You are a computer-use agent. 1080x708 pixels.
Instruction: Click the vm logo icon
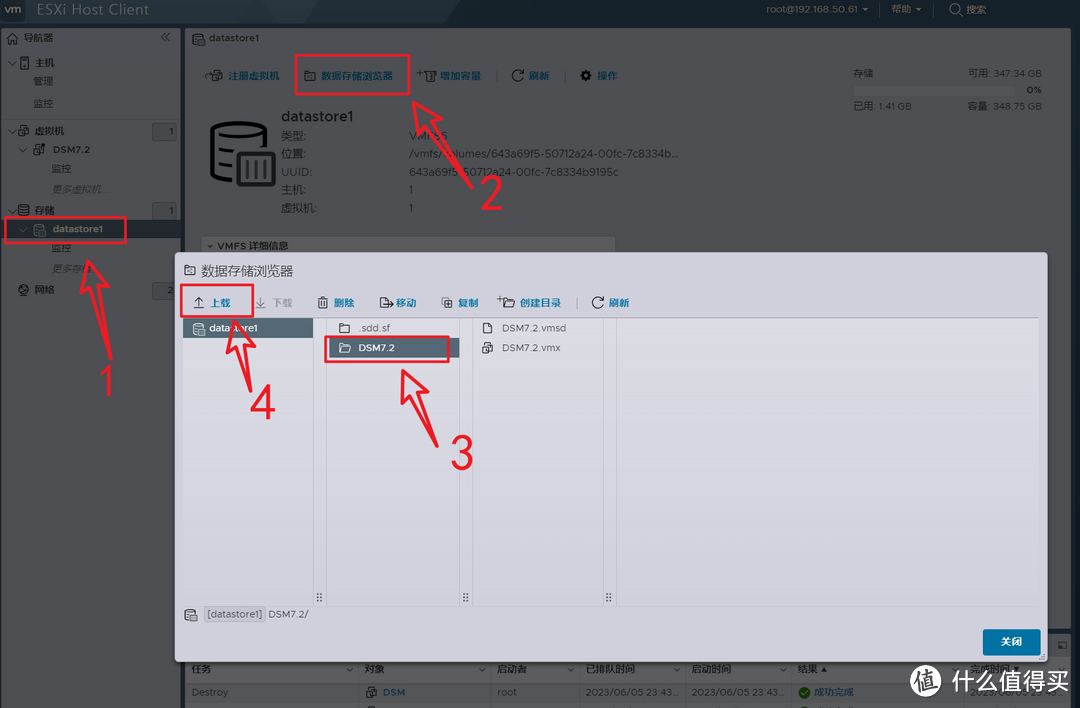(x=12, y=10)
